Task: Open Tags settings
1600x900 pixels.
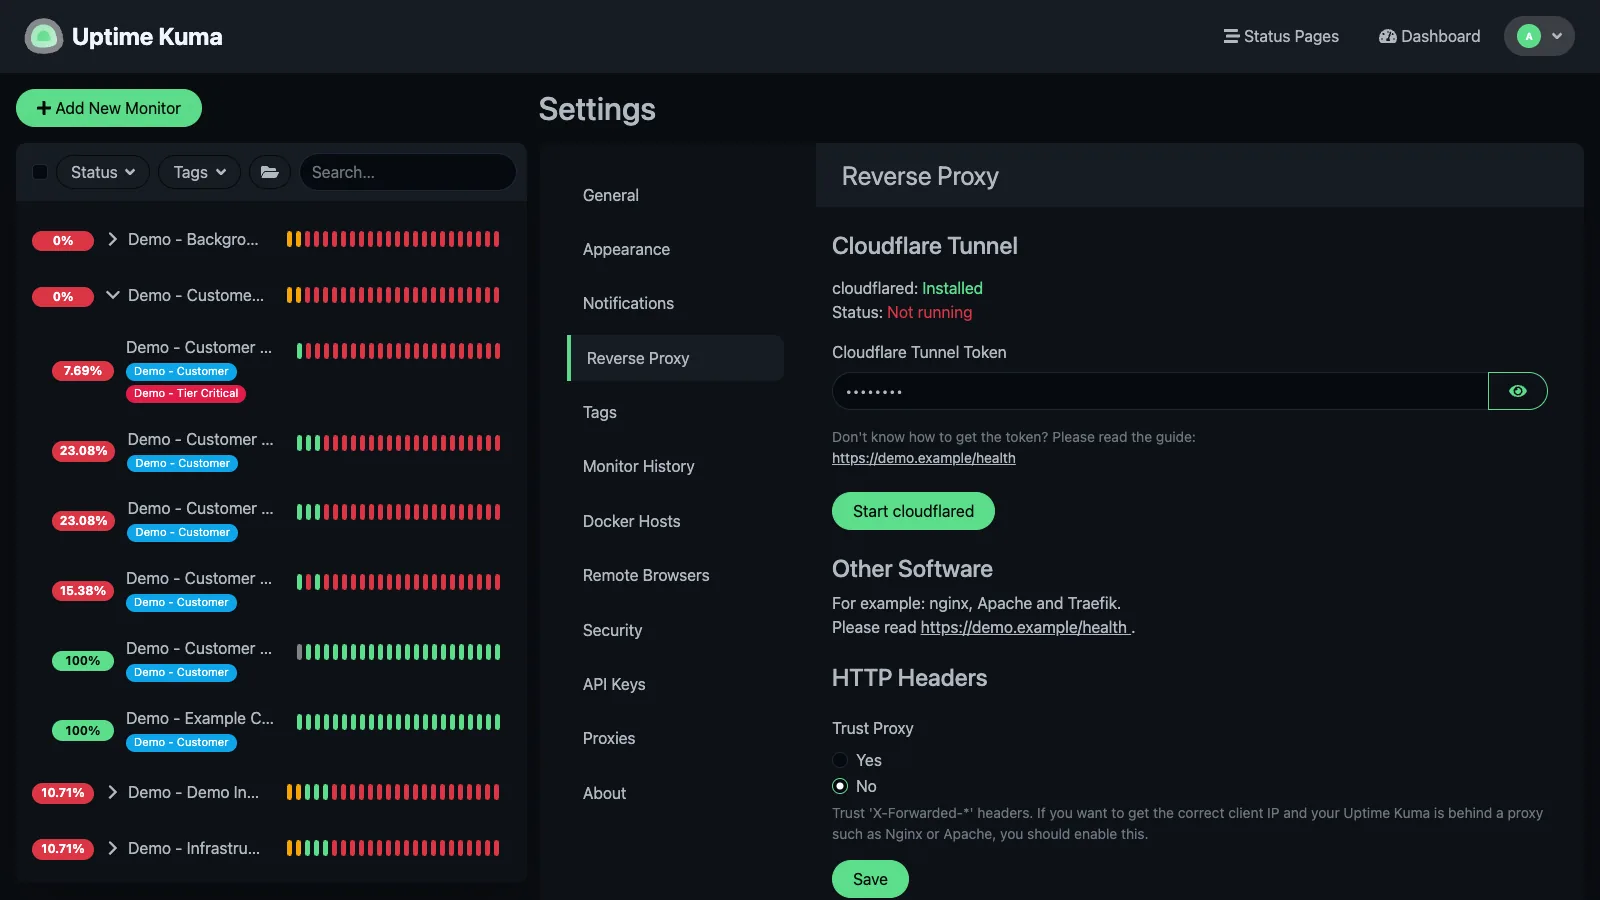Action: pos(675,412)
